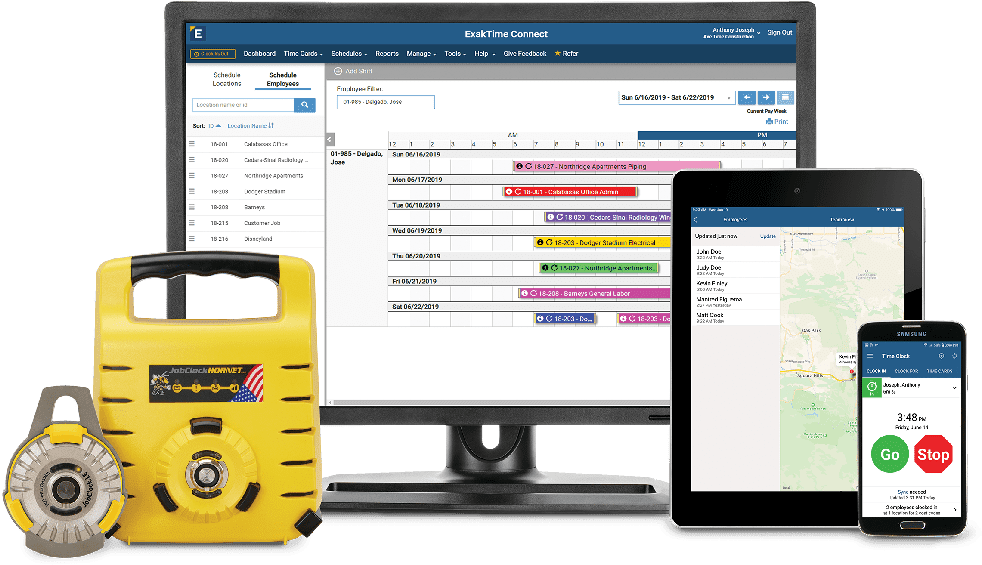Expand the Help menu
982x565 pixels.
pos(484,54)
